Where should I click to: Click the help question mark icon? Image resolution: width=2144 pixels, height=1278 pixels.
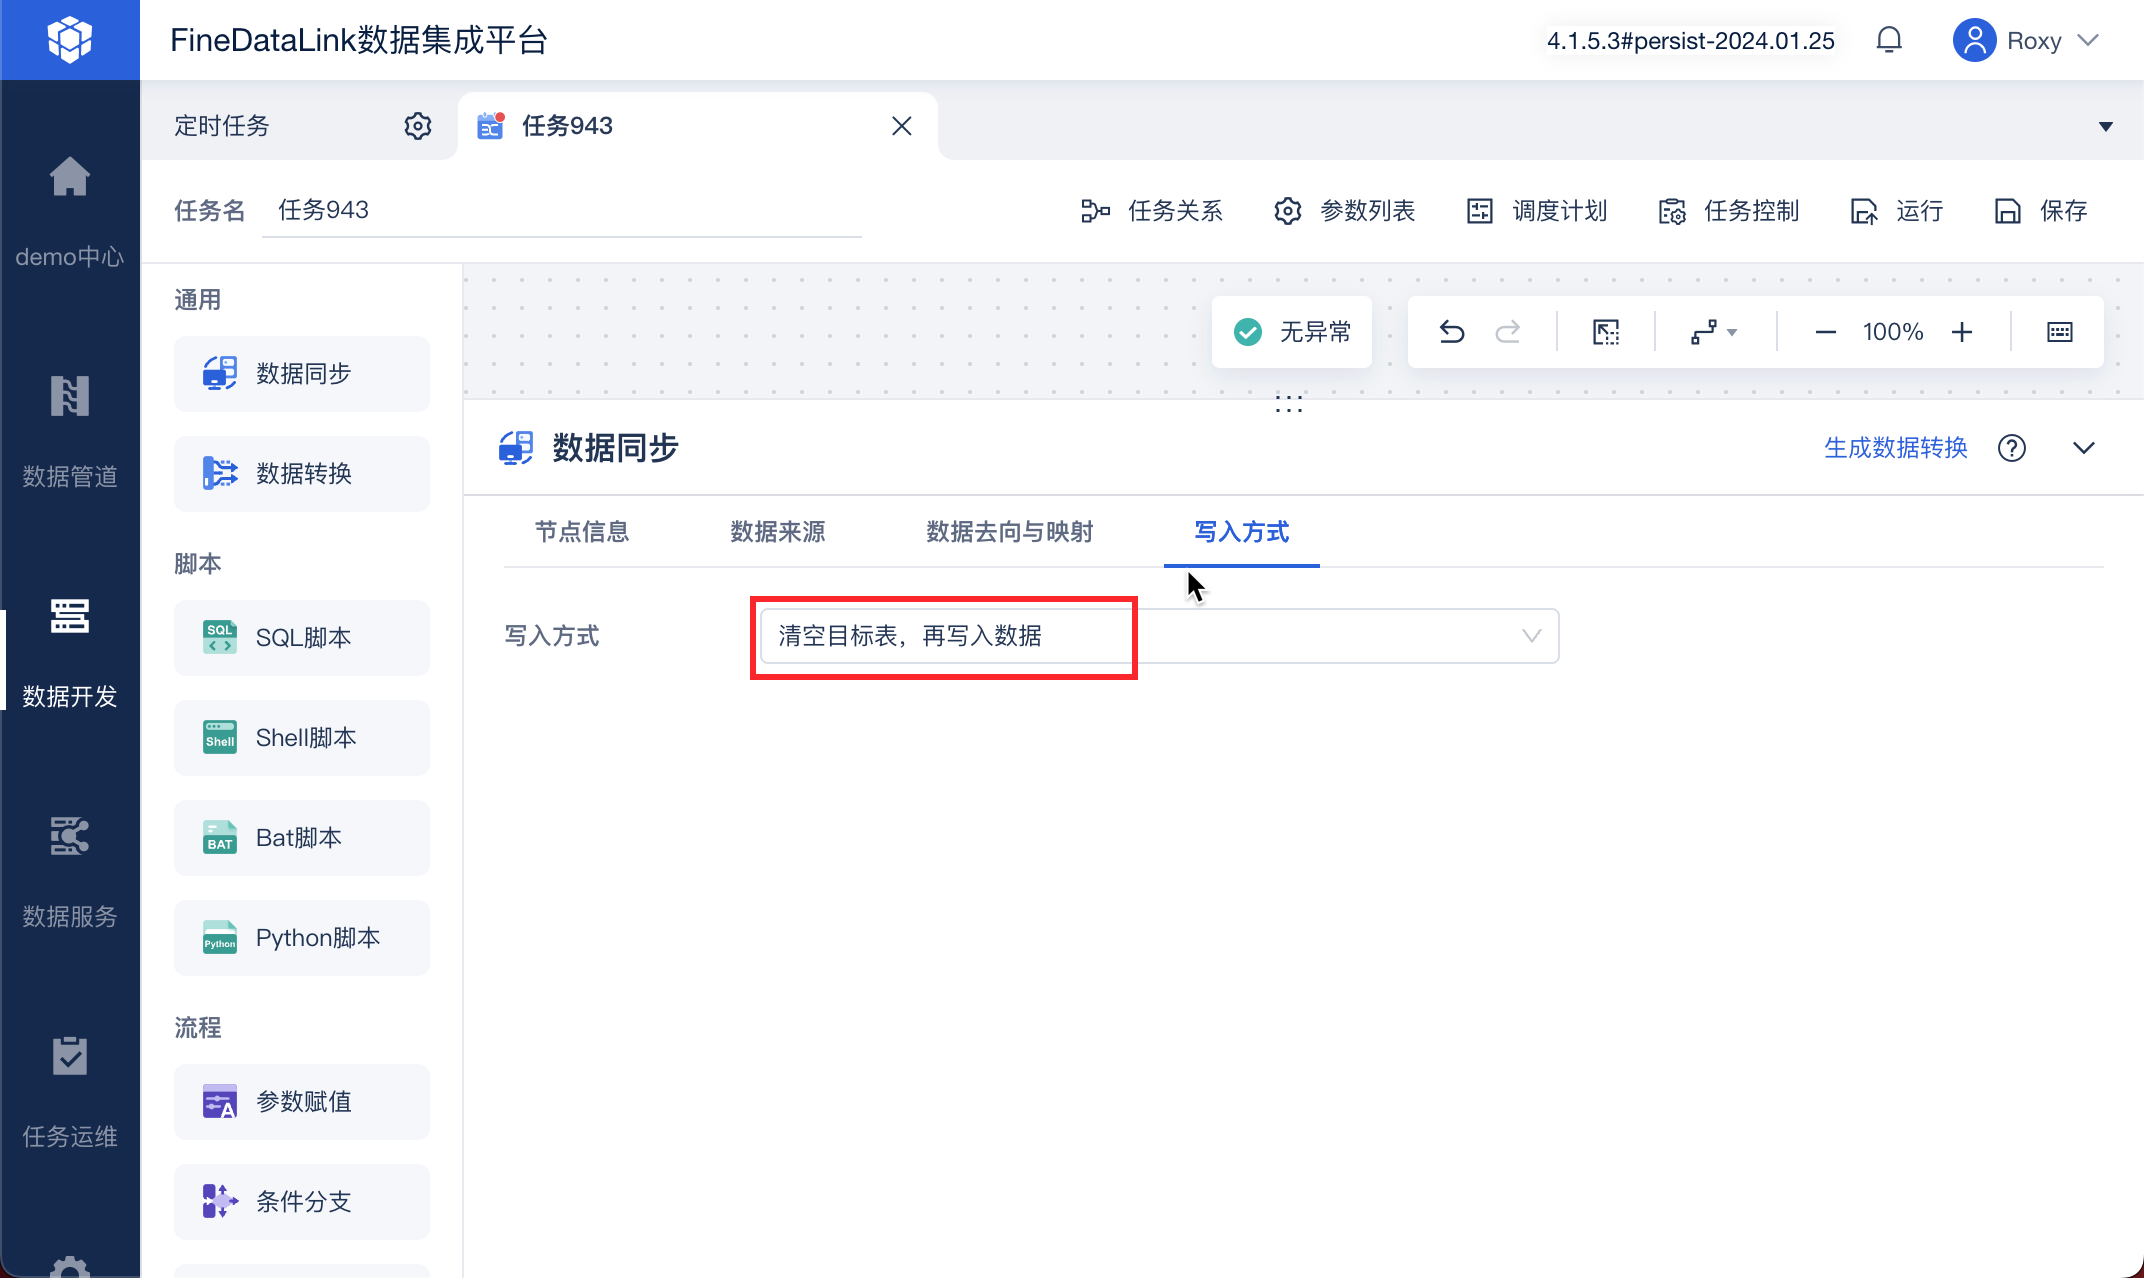click(2012, 448)
